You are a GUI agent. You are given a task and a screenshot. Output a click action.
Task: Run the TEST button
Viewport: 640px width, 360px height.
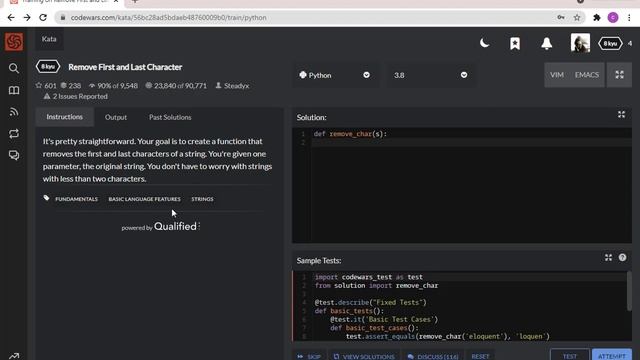570,355
